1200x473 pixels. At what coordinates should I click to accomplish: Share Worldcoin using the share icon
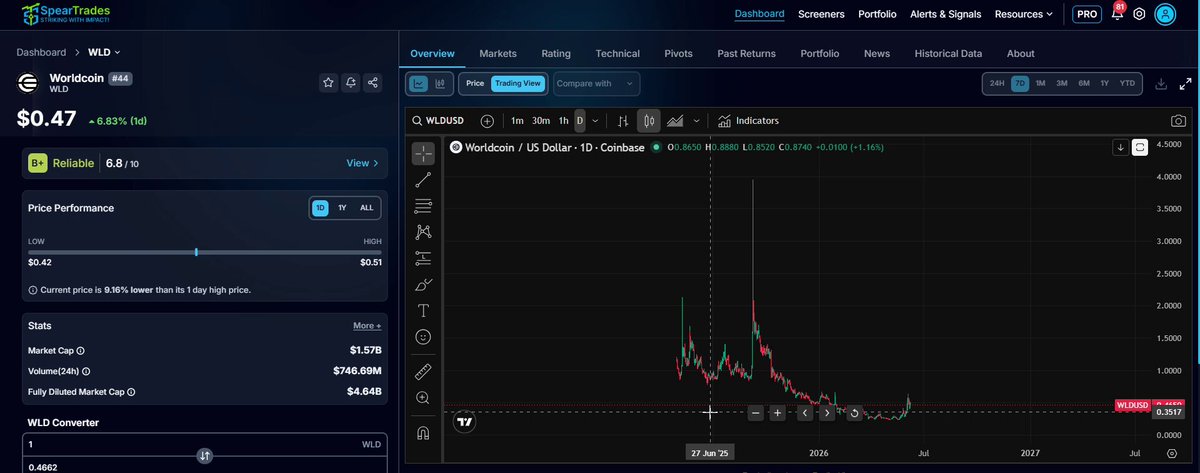(x=373, y=83)
